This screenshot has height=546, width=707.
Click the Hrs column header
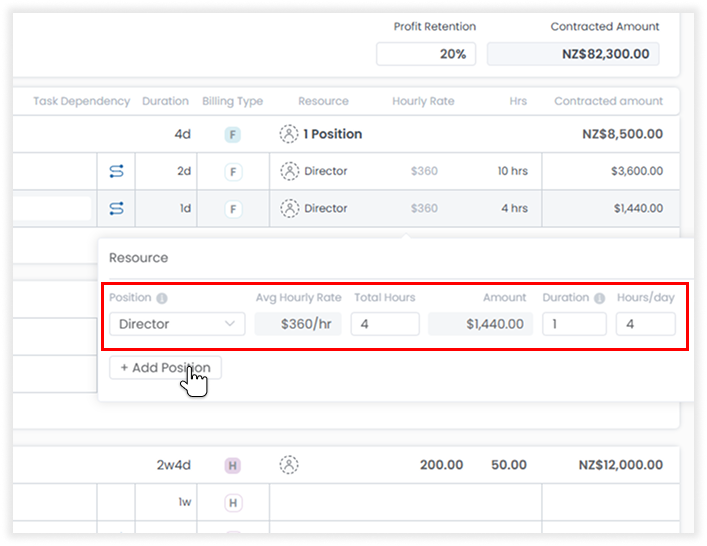[x=518, y=101]
